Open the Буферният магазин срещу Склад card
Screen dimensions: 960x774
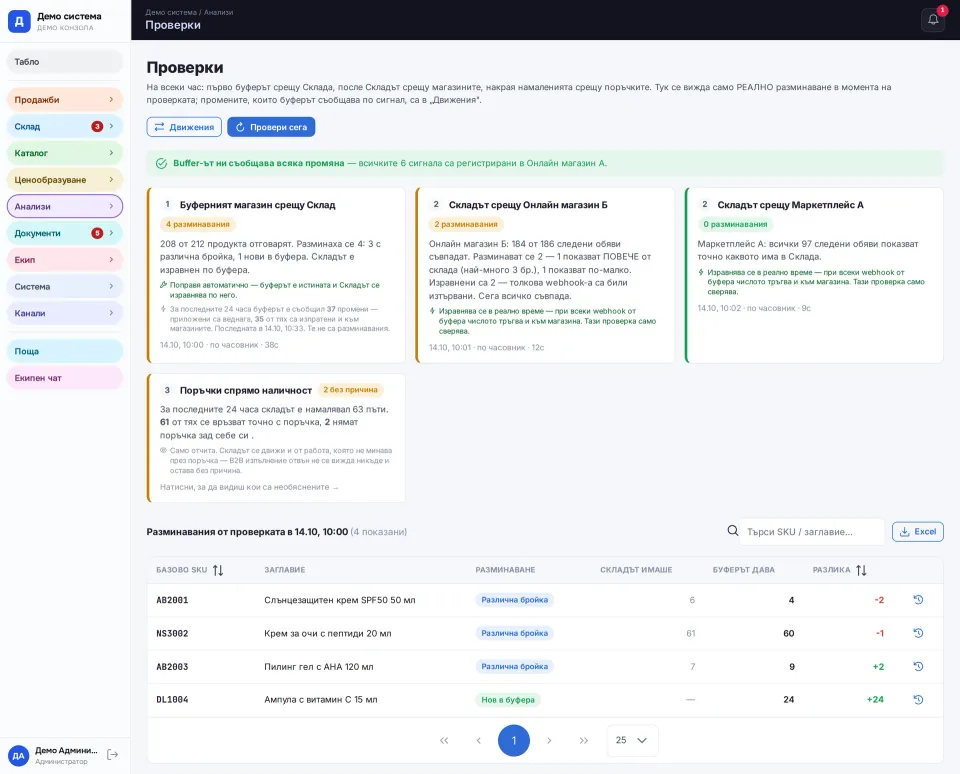[x=276, y=275]
